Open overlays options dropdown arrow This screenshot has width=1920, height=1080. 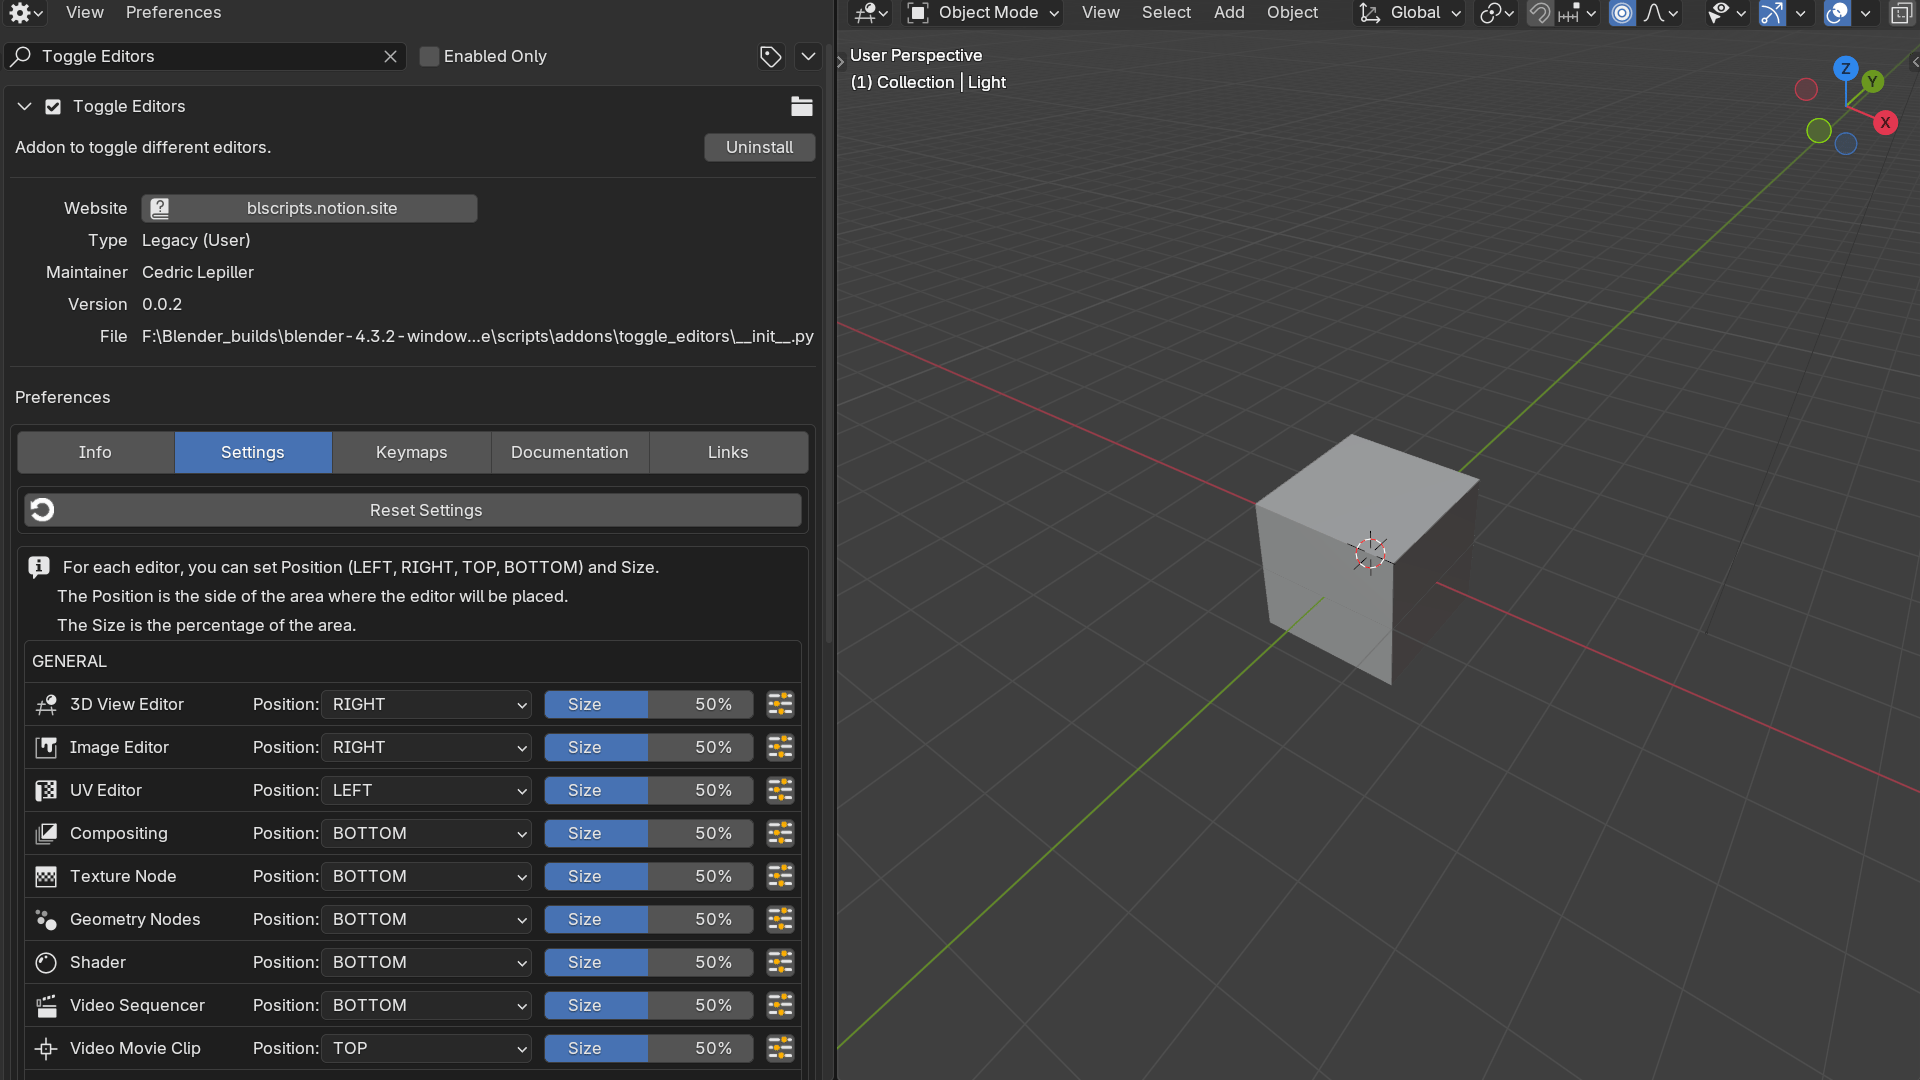click(x=1865, y=13)
